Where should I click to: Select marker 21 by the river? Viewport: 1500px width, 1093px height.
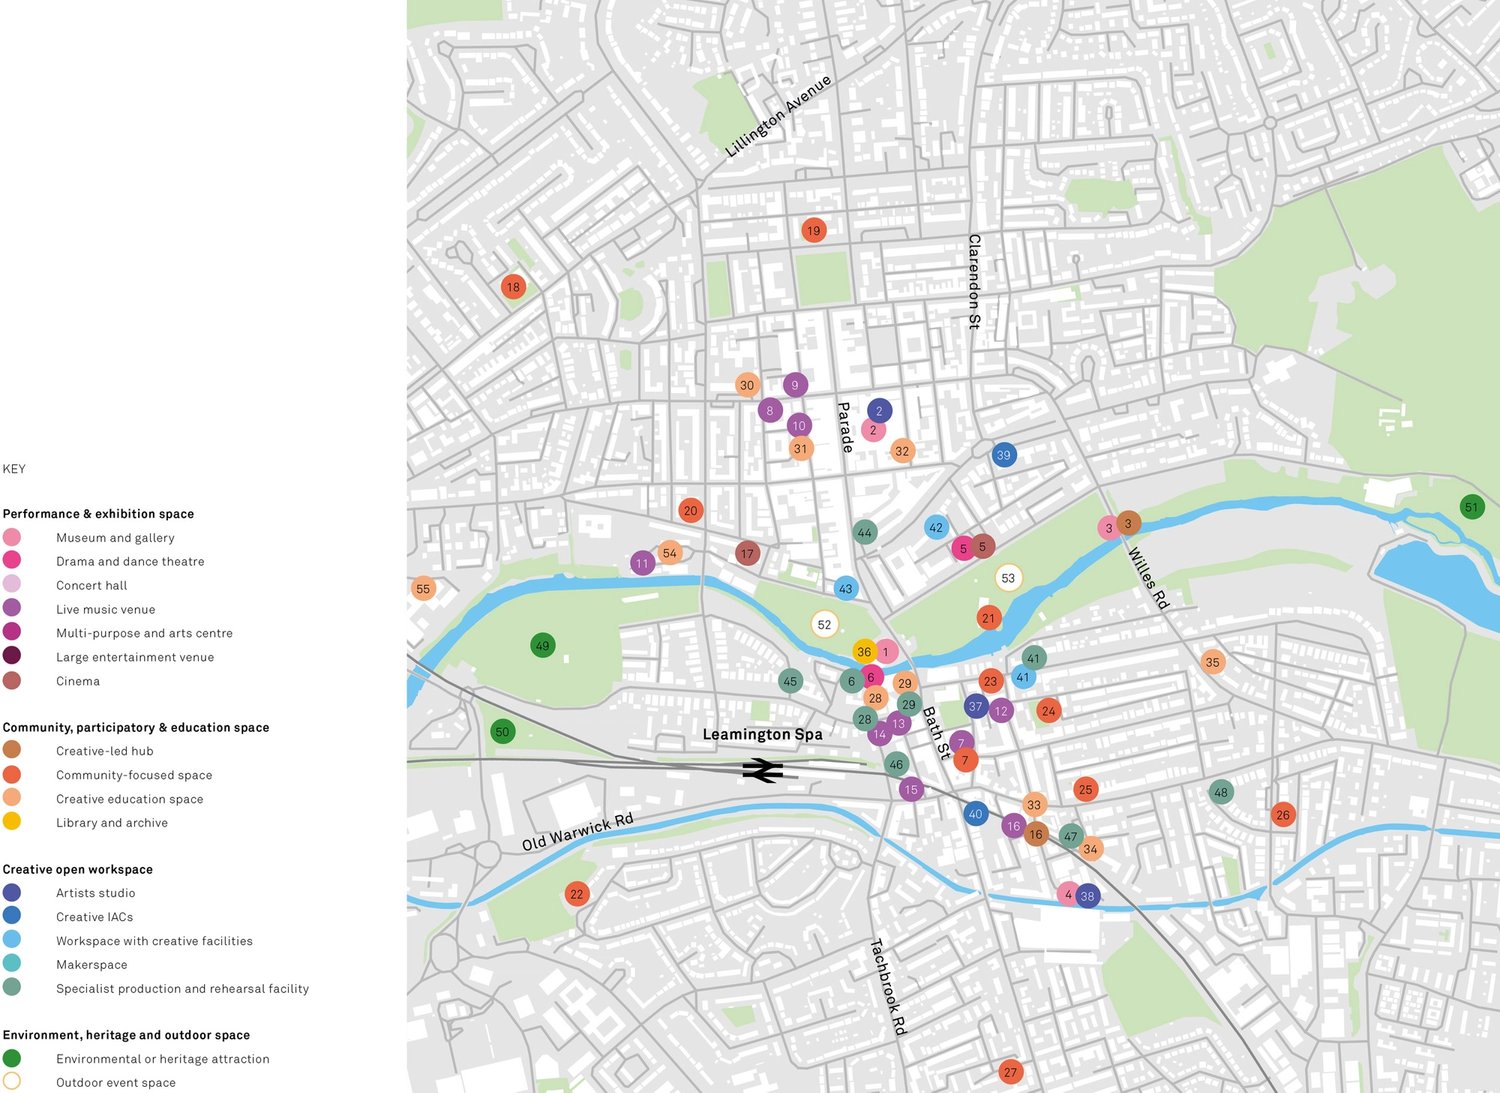click(x=989, y=618)
